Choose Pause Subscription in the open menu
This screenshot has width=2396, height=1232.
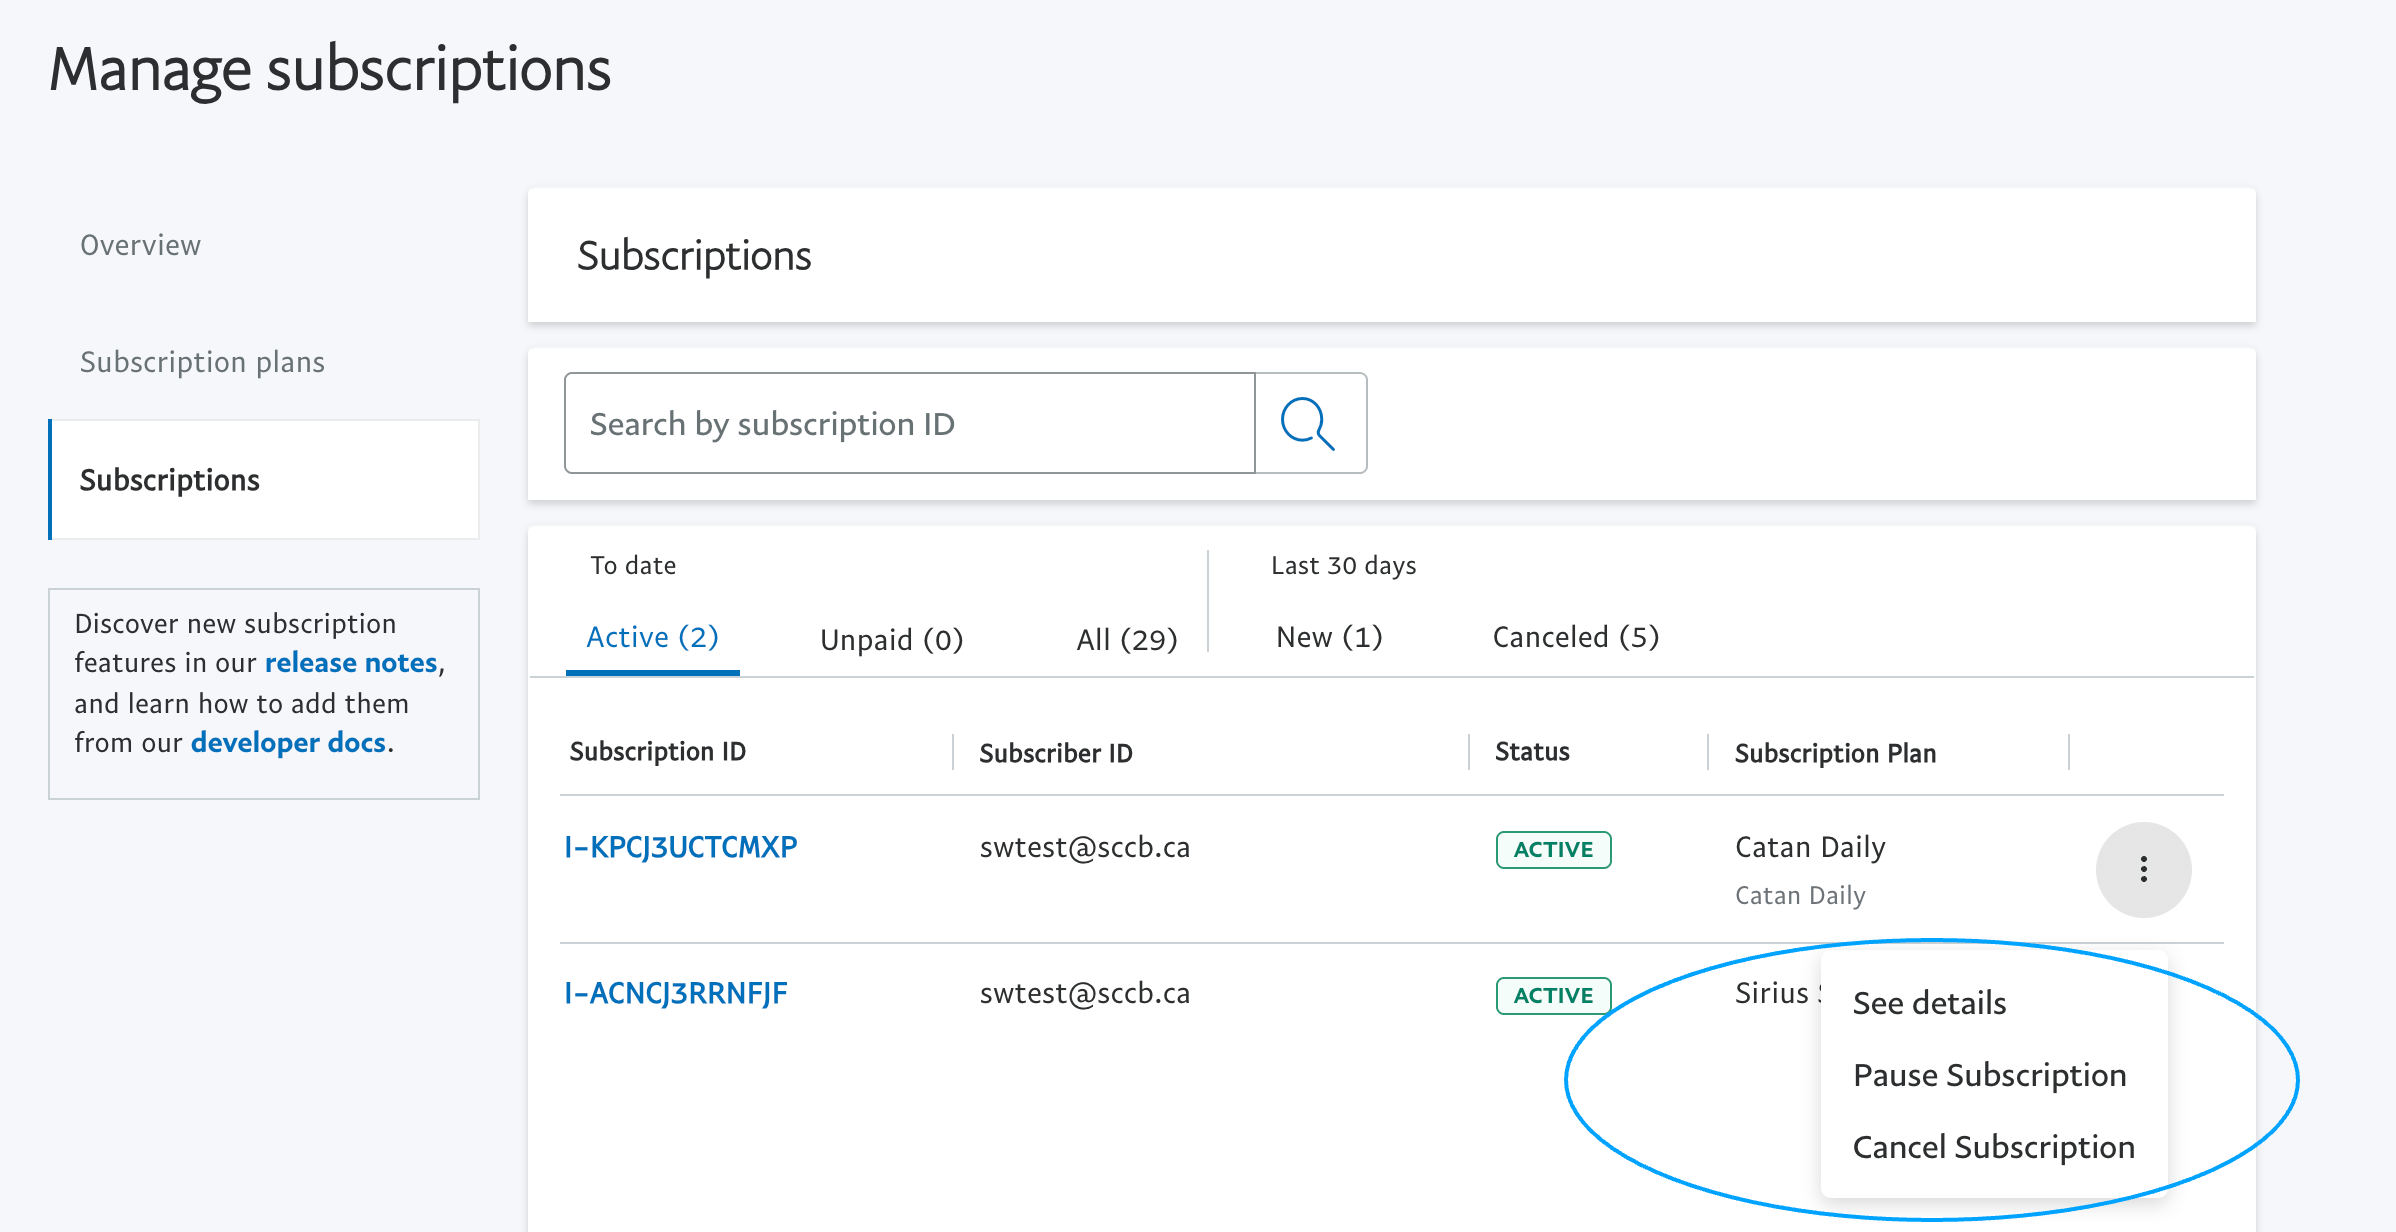(x=1990, y=1075)
